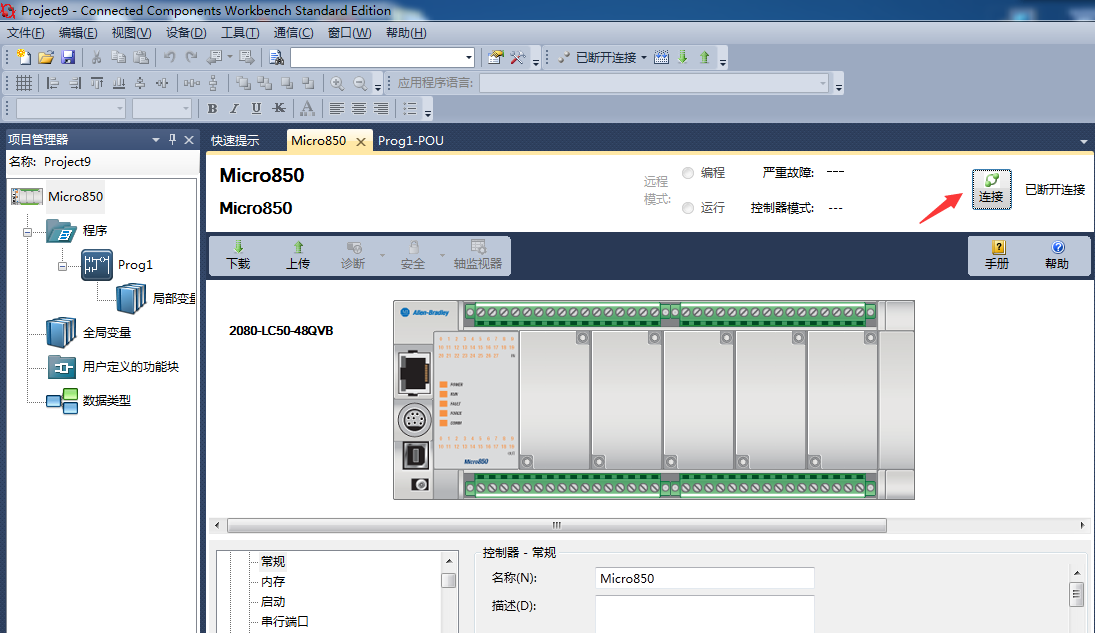
Task: Switch to the Prog1-POU tab
Action: [x=411, y=141]
